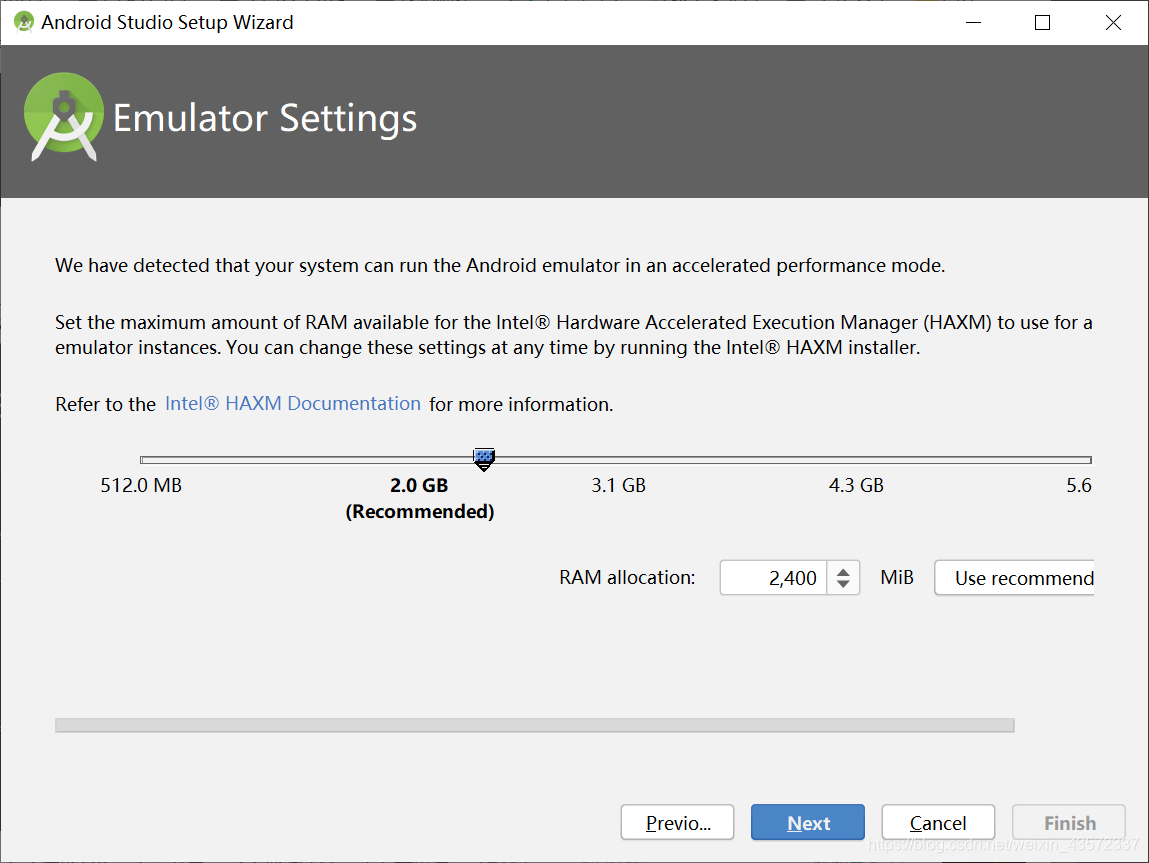Open the Intel HAXM Documentation link
This screenshot has height=863, width=1149.
pos(292,404)
